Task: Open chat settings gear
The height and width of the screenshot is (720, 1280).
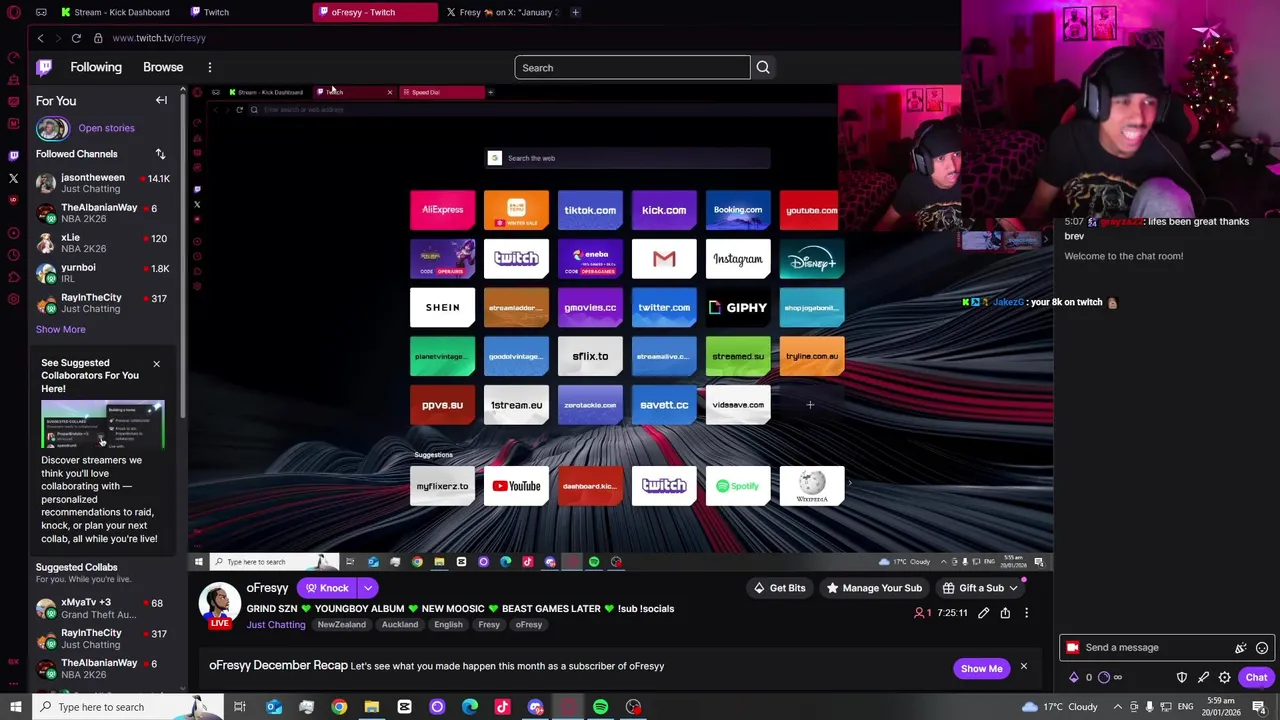Action: point(1224,677)
